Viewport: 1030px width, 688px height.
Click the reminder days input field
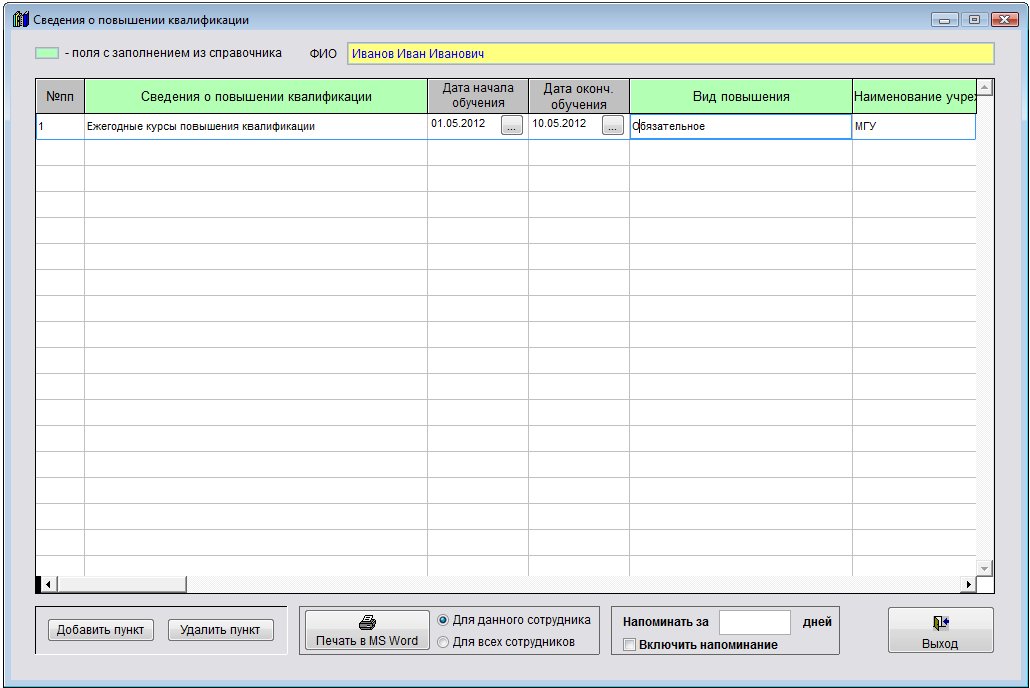754,622
